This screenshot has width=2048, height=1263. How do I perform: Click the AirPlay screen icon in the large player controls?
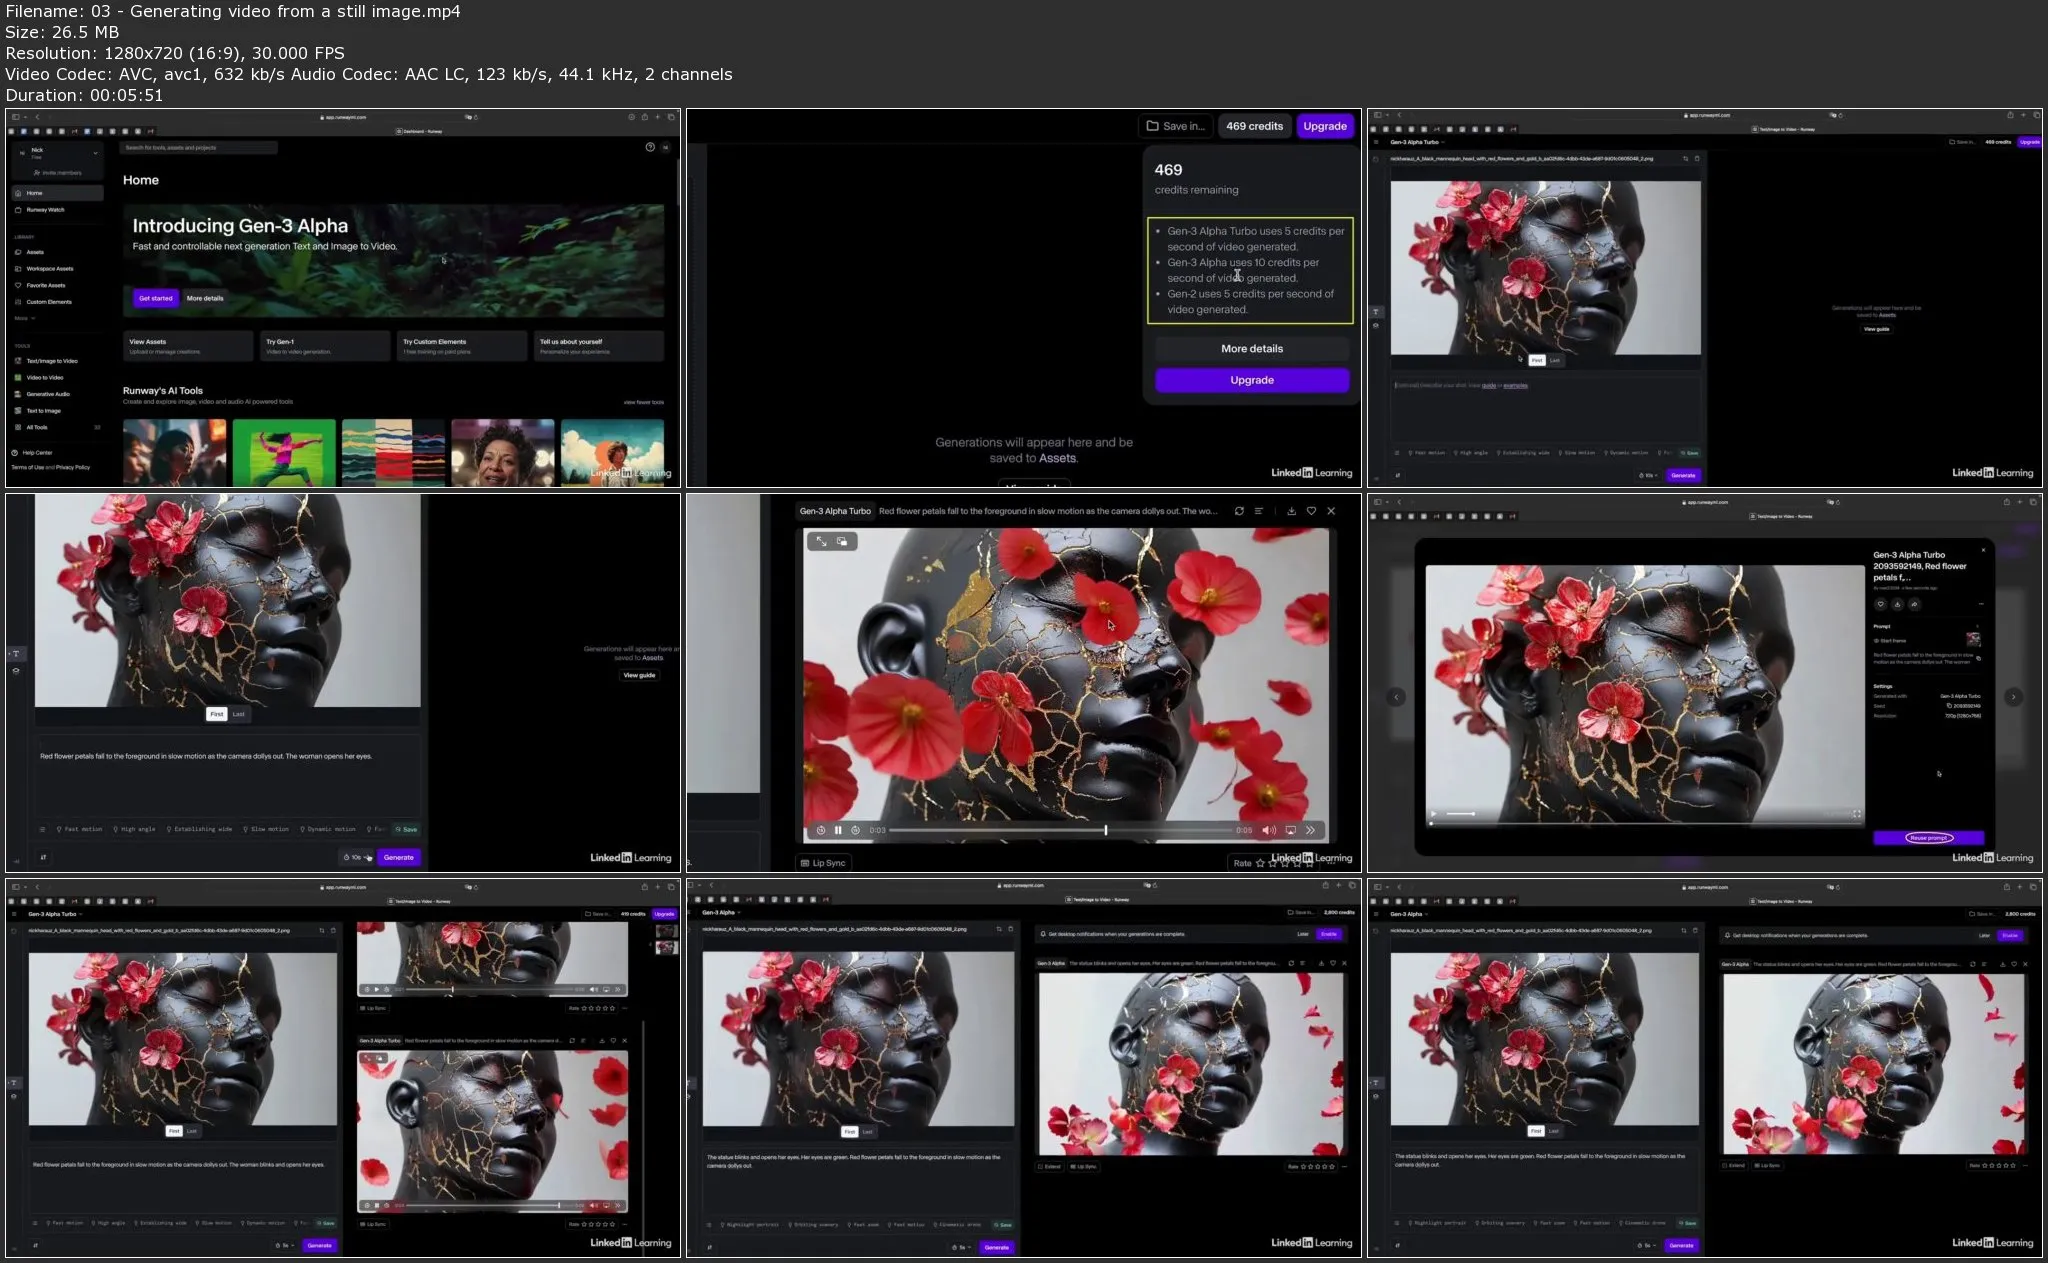[1290, 830]
